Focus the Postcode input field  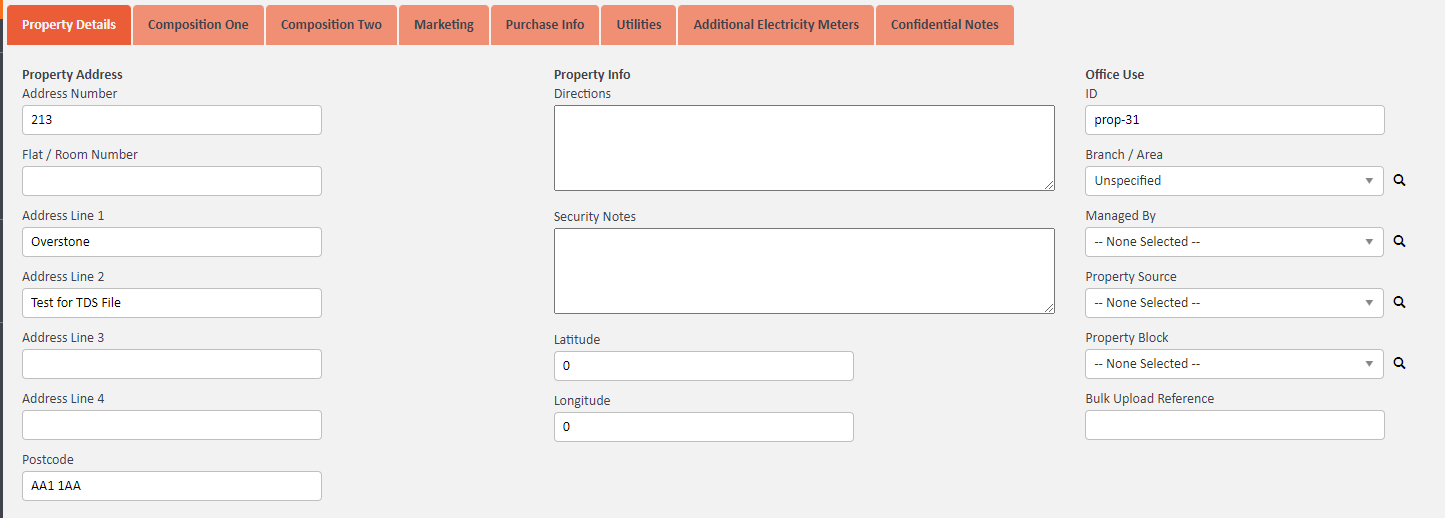[172, 486]
